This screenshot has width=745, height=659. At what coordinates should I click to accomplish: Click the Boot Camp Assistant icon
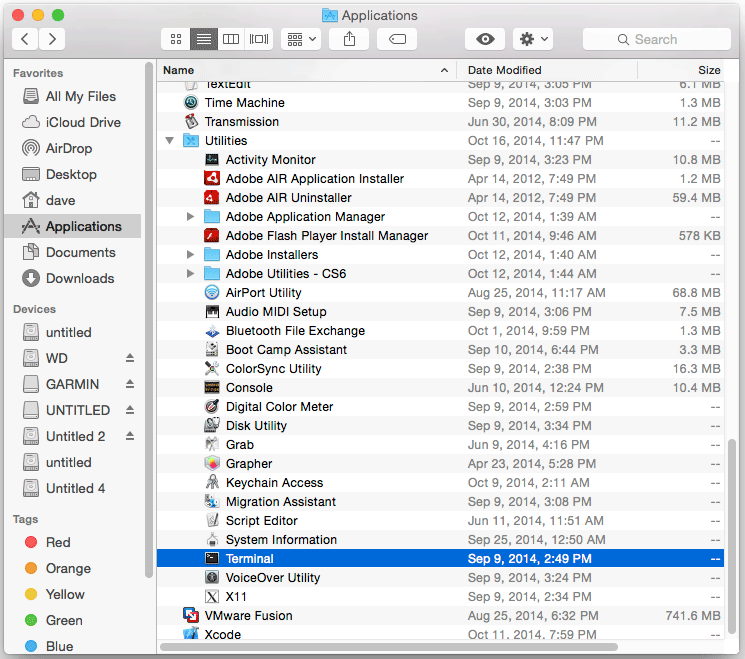212,350
